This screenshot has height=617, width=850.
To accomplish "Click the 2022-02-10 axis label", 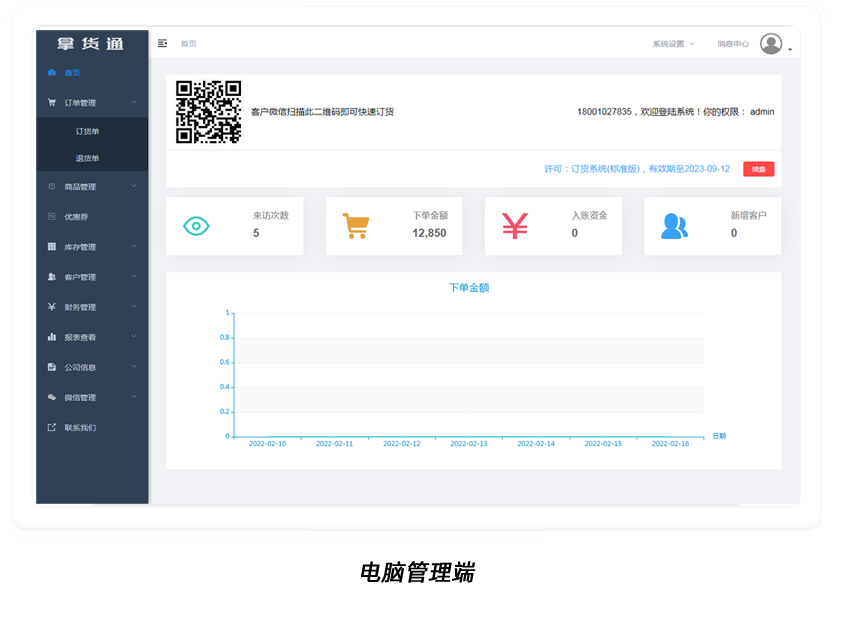I will pyautogui.click(x=267, y=444).
